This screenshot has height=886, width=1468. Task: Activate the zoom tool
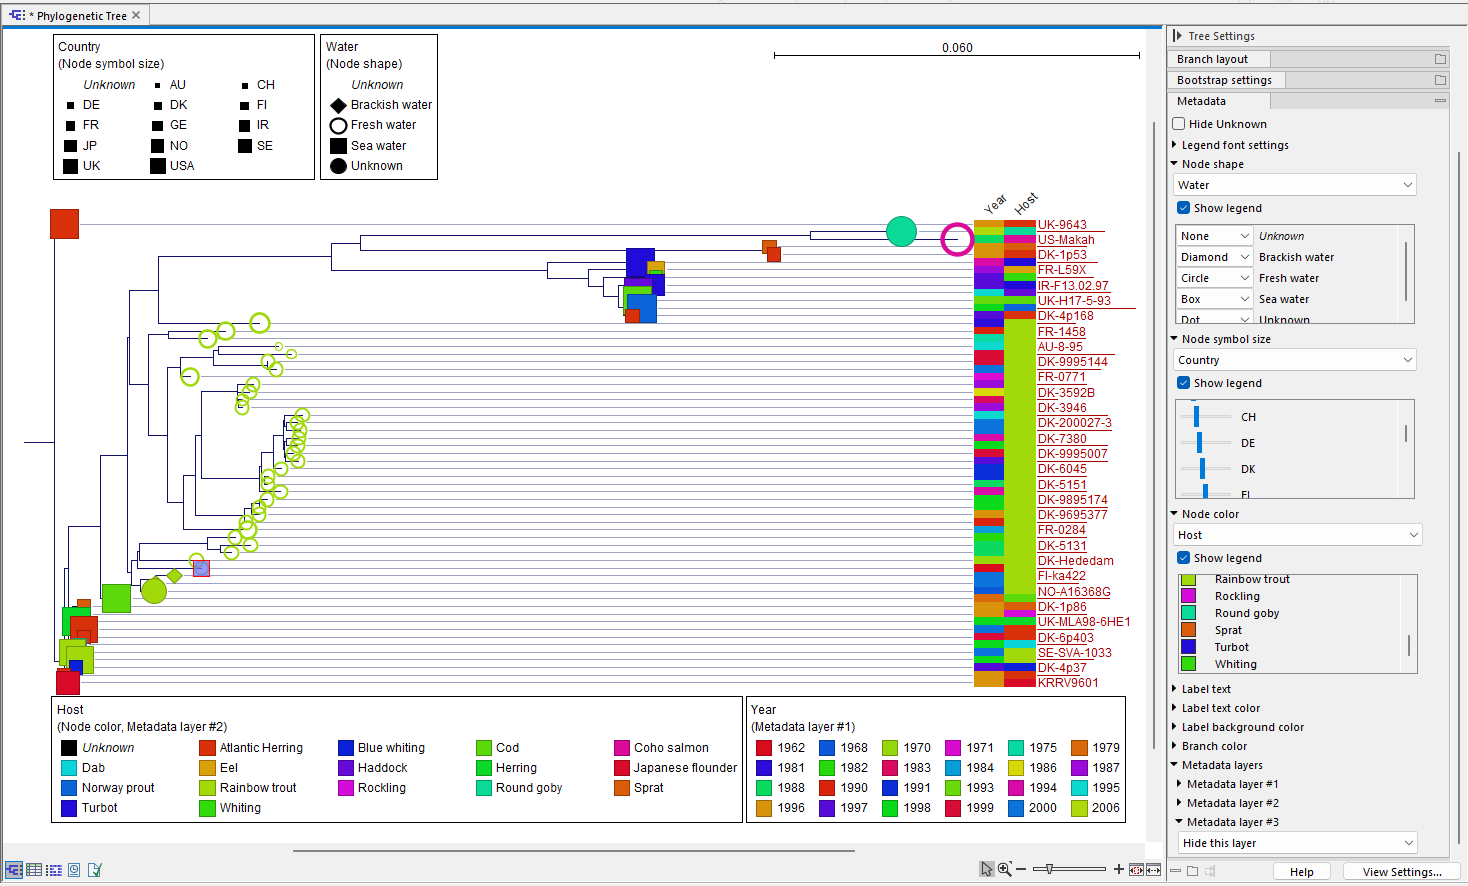1003,868
